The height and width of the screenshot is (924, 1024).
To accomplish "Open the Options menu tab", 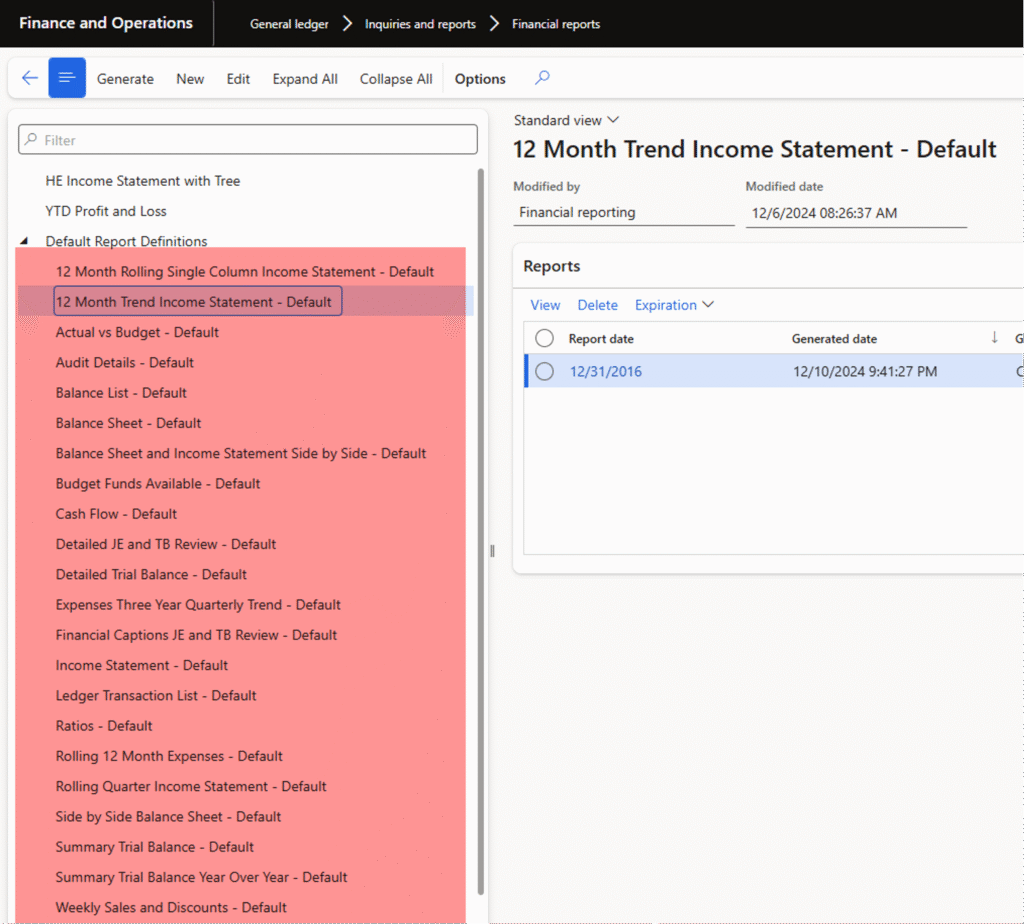I will (x=480, y=79).
